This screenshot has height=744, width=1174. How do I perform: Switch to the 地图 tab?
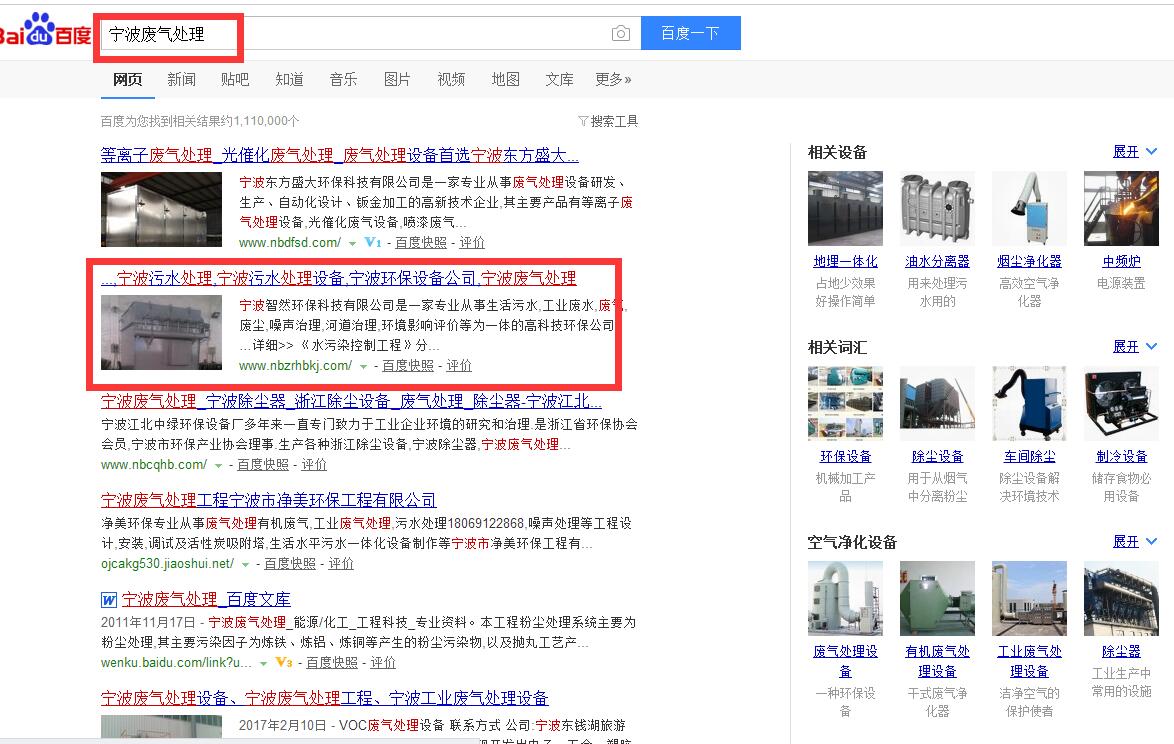505,79
